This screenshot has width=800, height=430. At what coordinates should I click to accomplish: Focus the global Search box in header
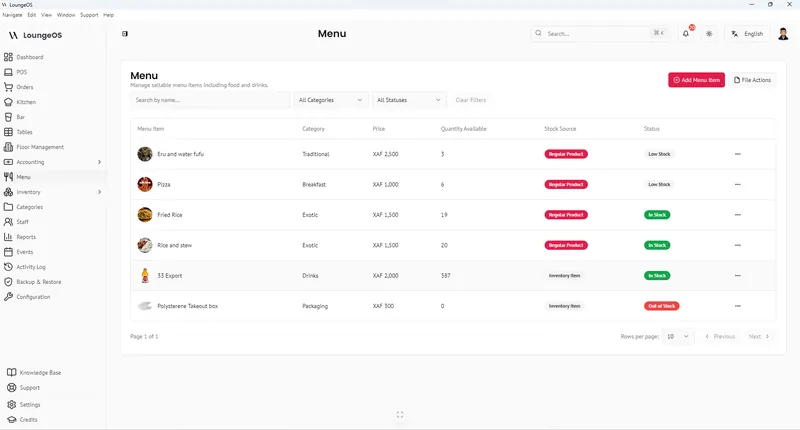599,34
